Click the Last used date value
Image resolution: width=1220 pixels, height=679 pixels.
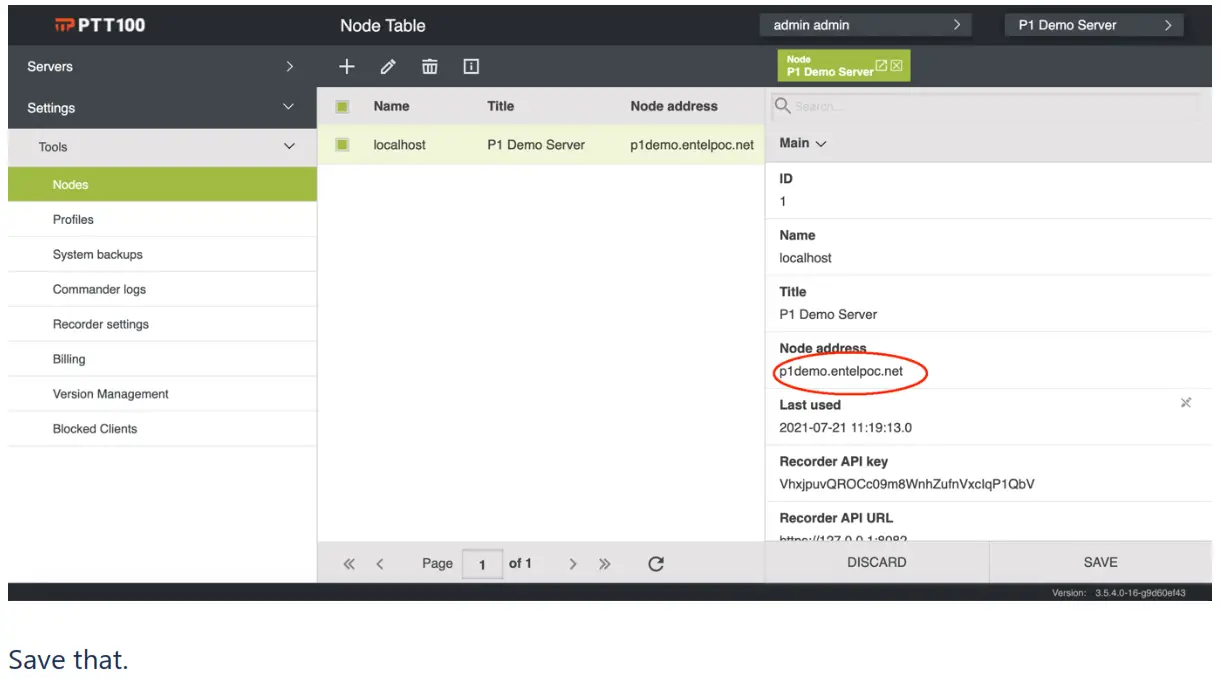(x=845, y=428)
